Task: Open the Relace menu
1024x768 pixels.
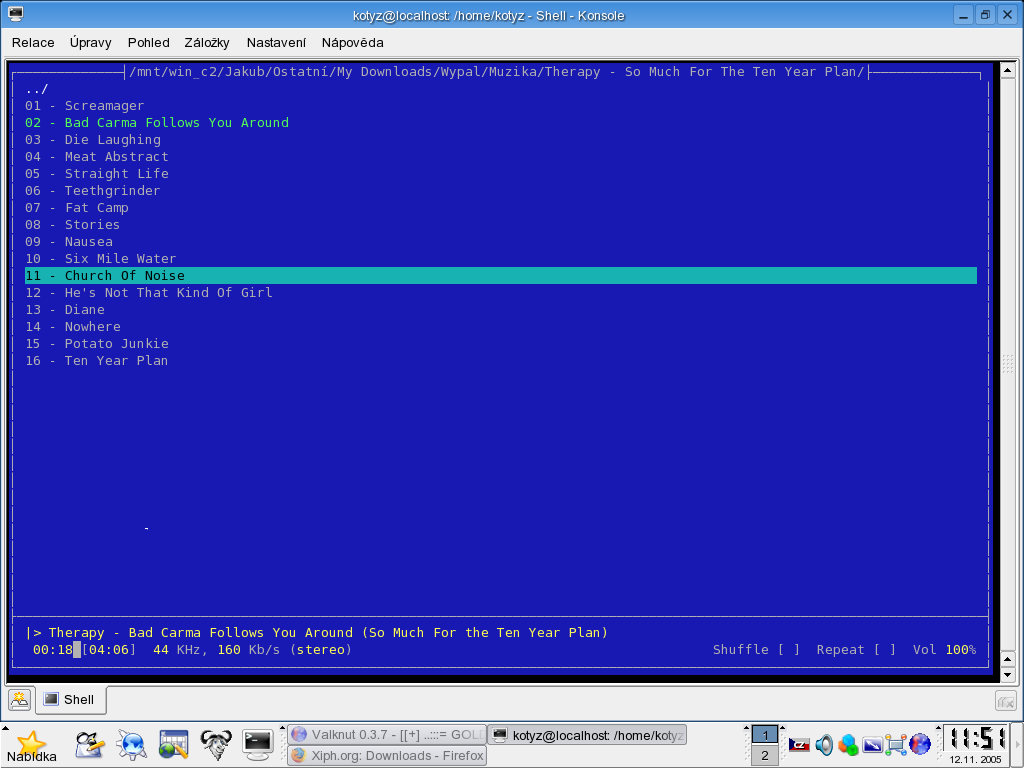Action: (33, 43)
